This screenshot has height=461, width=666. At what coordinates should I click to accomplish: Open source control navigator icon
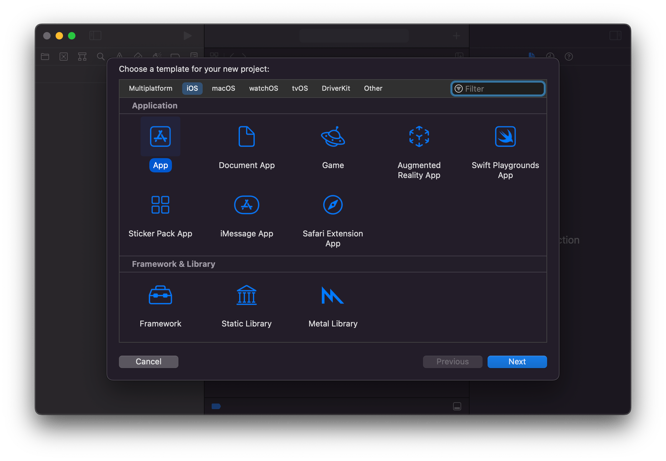click(x=64, y=57)
